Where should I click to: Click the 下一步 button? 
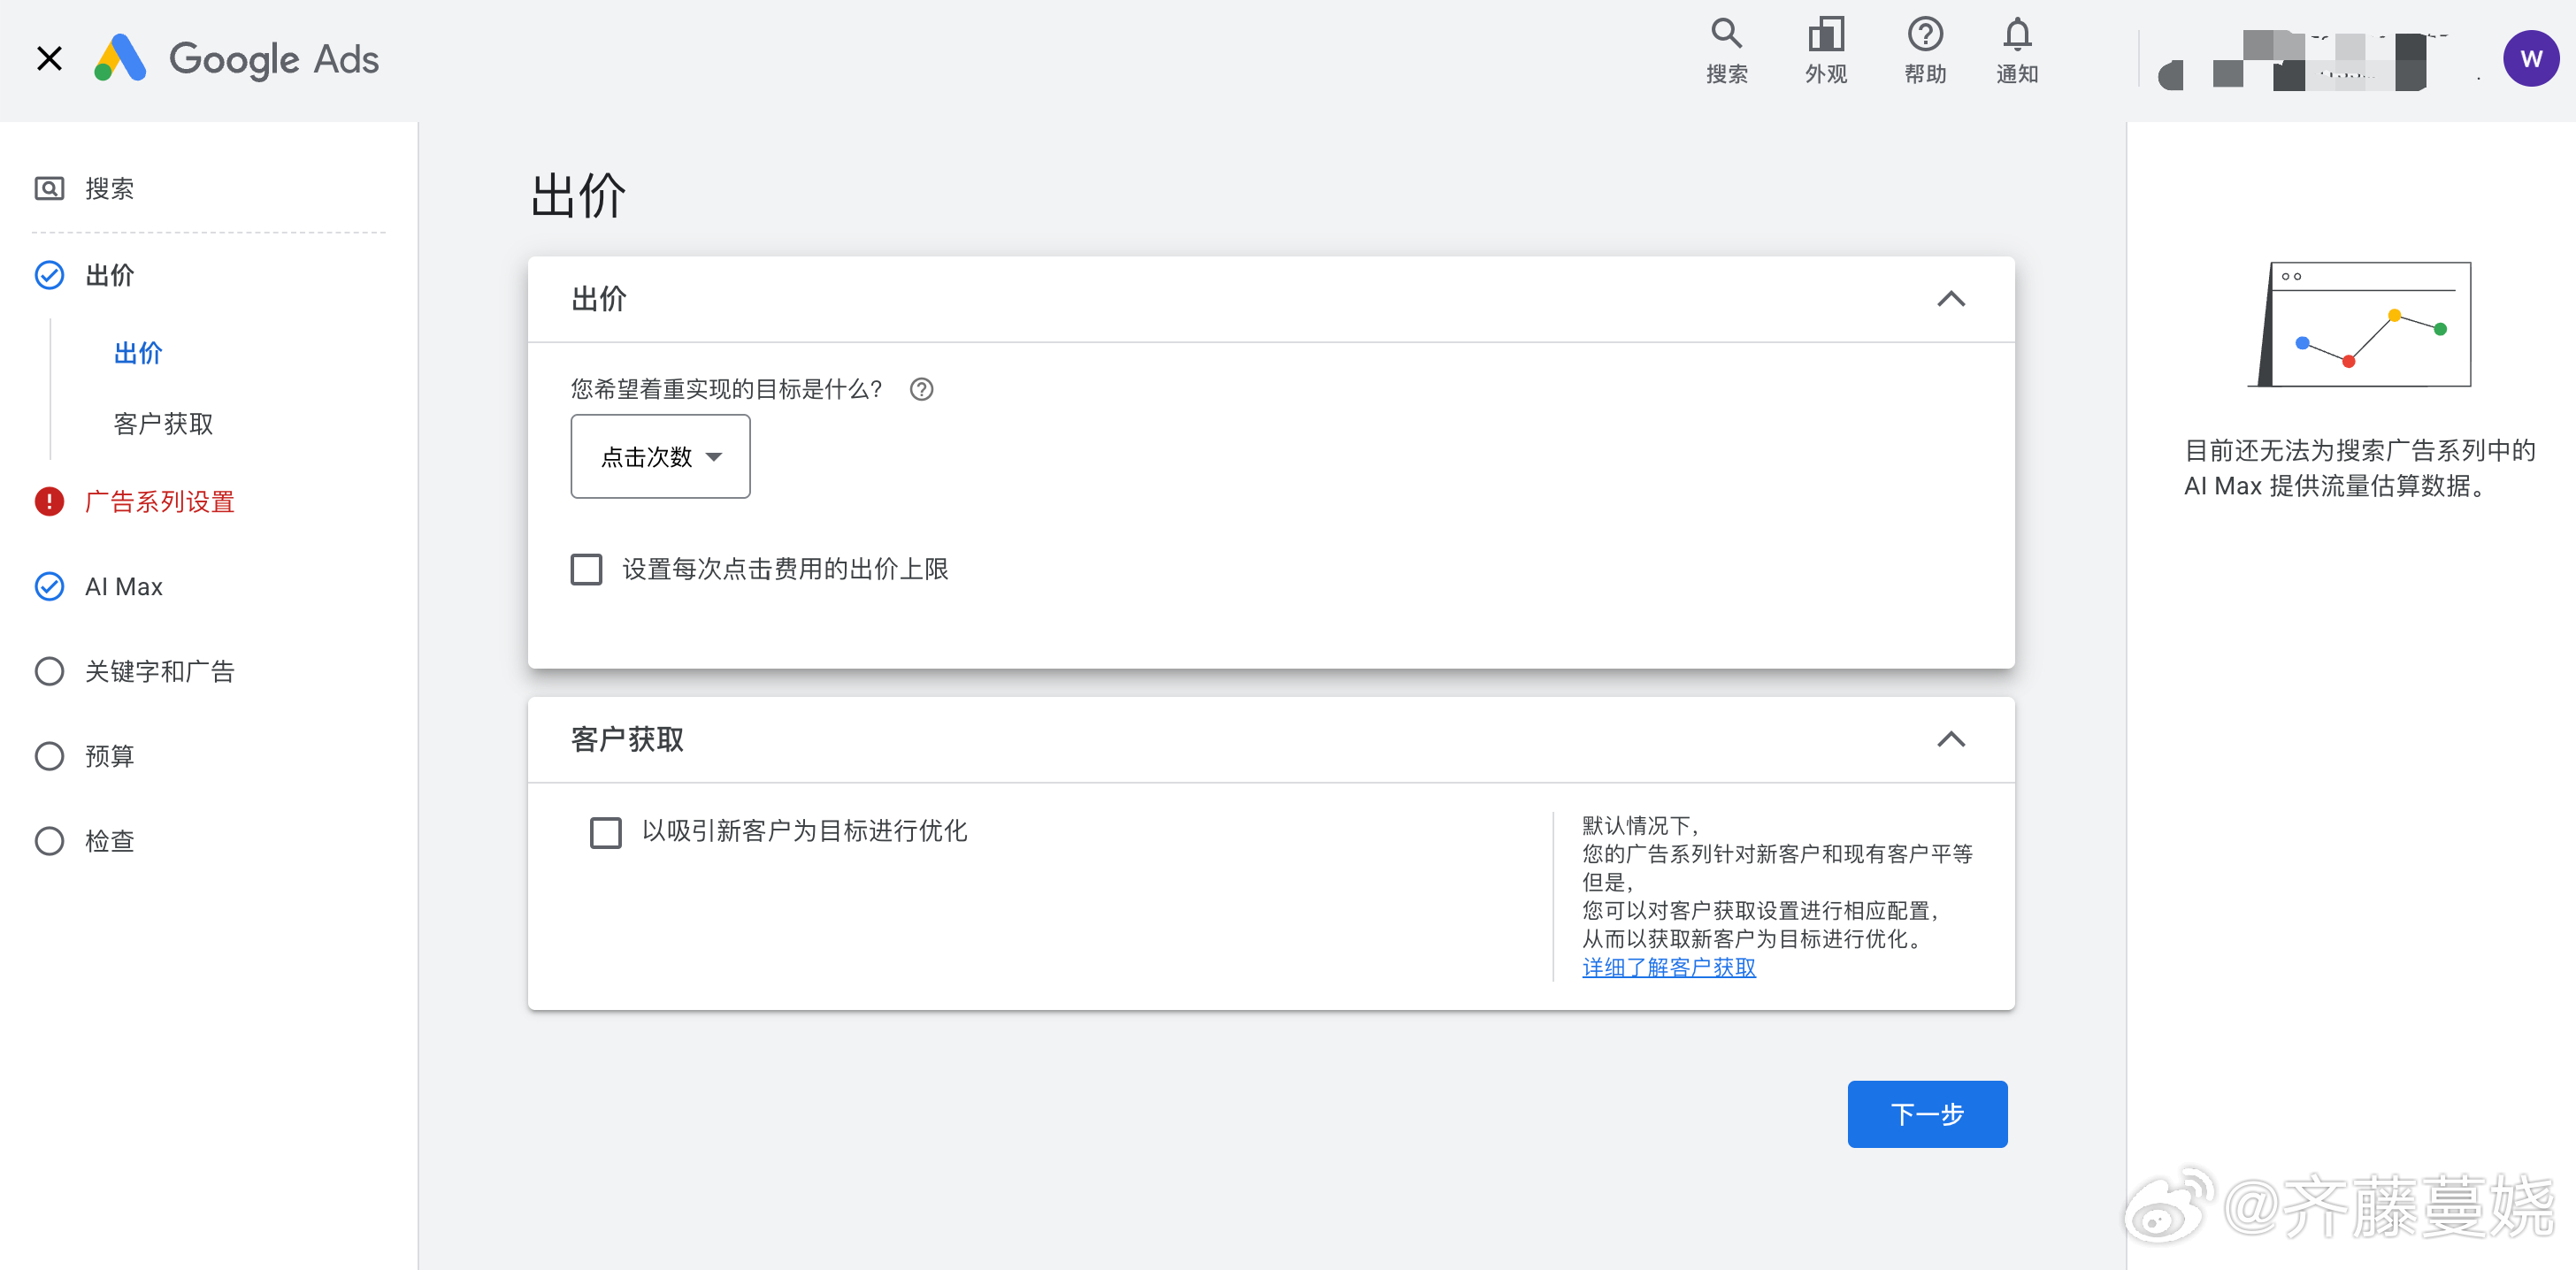point(1927,1113)
